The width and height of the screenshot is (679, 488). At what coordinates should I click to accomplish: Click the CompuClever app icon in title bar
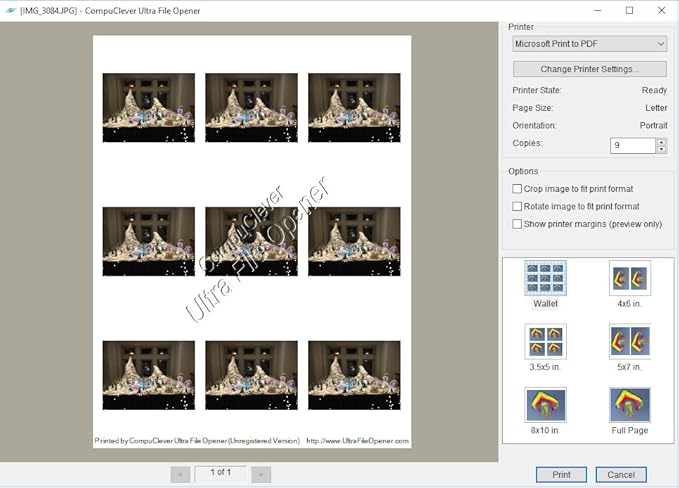[9, 10]
